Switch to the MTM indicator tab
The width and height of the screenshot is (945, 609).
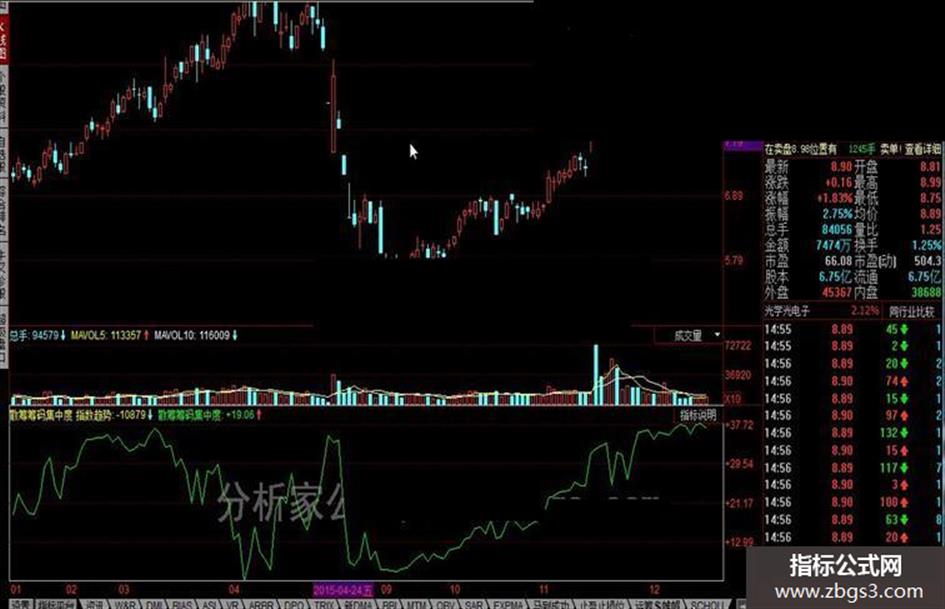(x=416, y=604)
